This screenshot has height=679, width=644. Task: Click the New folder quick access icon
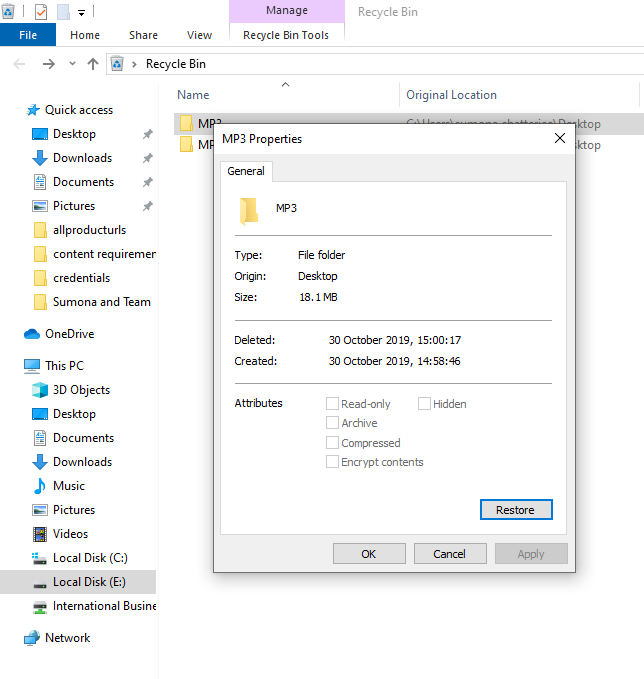pos(63,12)
